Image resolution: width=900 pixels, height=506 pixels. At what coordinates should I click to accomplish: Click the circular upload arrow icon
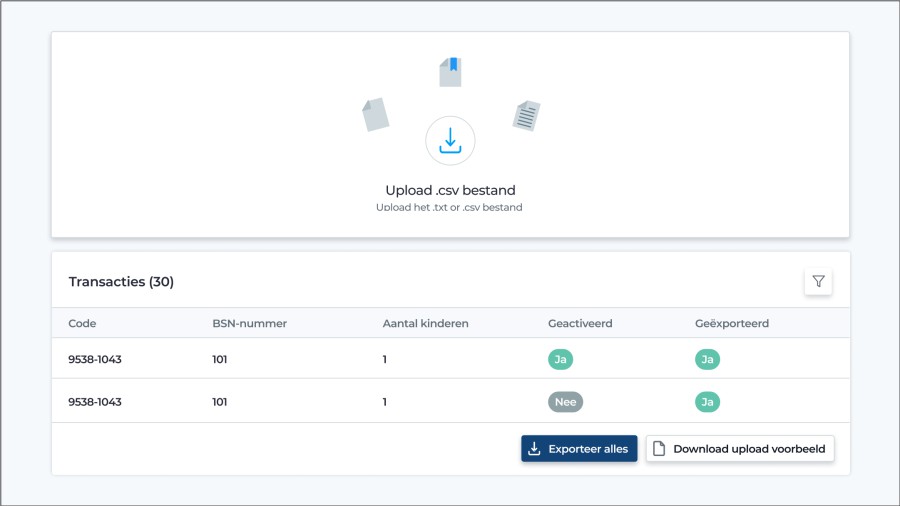tap(450, 141)
